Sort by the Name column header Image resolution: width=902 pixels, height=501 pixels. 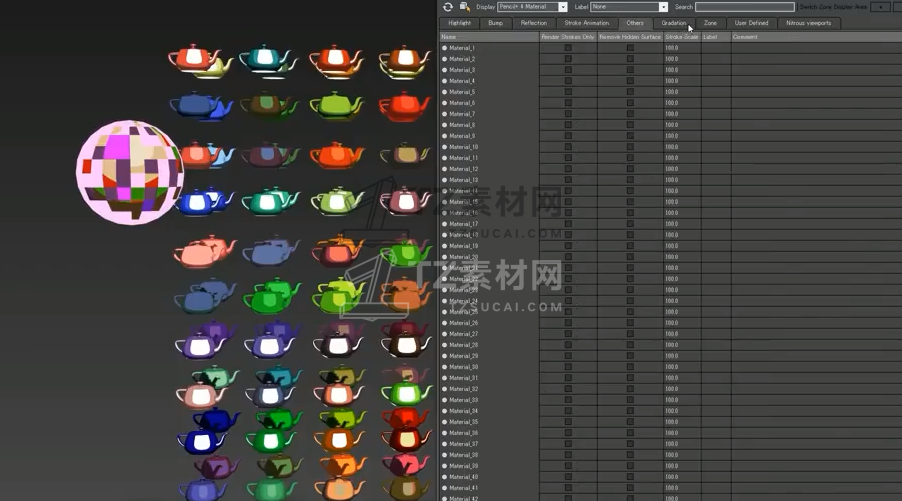tap(490, 37)
